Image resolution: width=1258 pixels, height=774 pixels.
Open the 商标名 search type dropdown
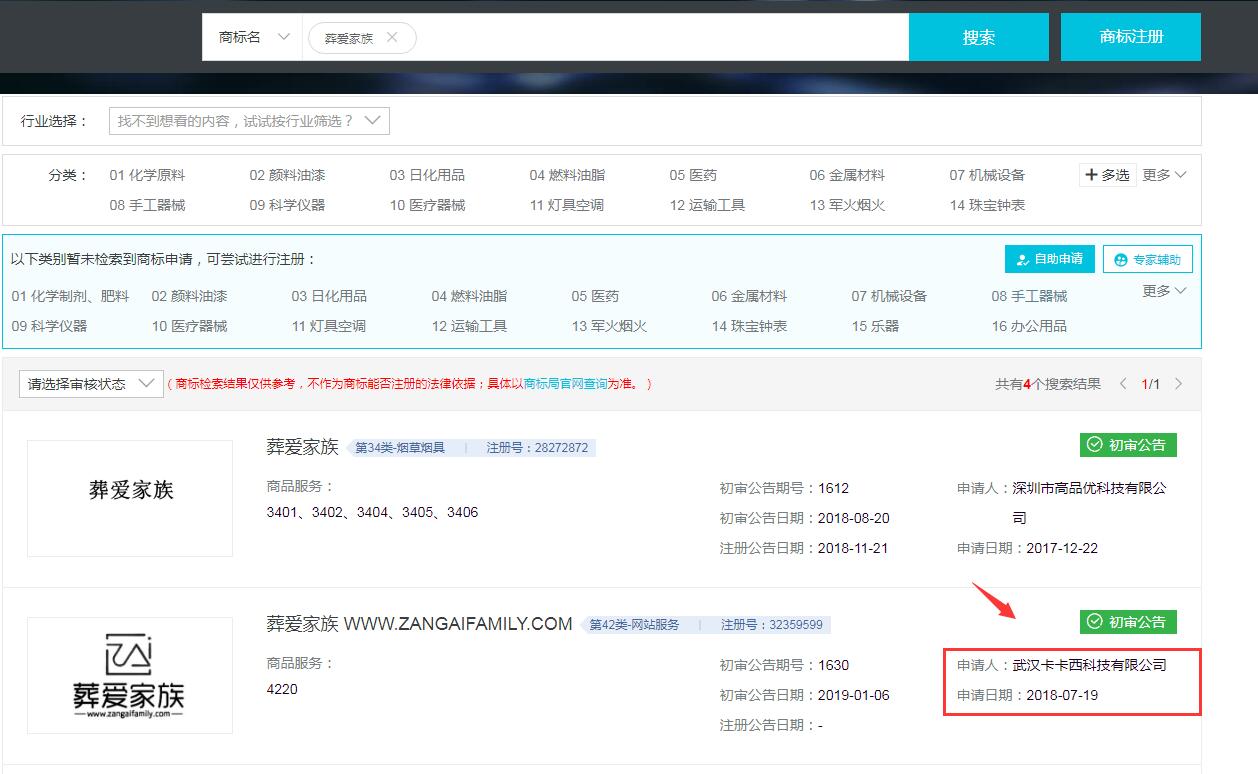pos(253,37)
